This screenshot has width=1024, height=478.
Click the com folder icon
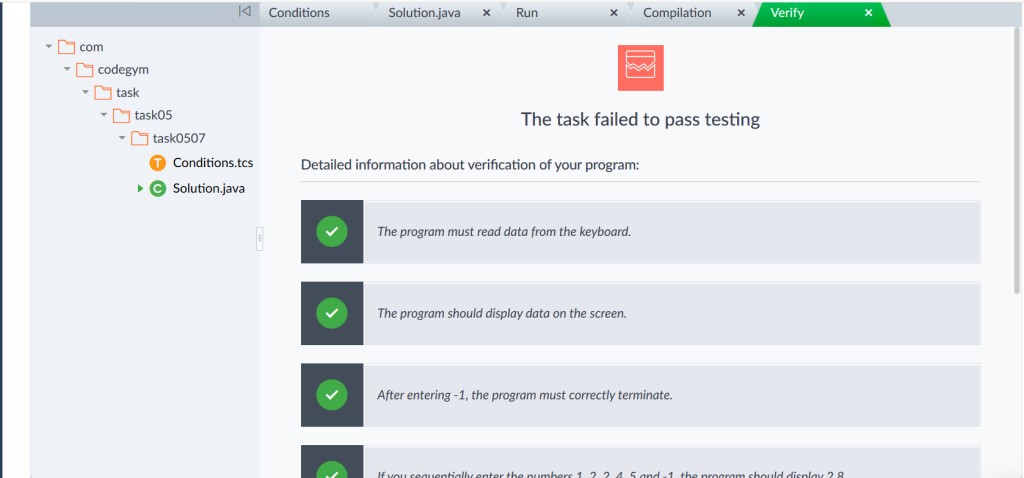click(x=66, y=47)
